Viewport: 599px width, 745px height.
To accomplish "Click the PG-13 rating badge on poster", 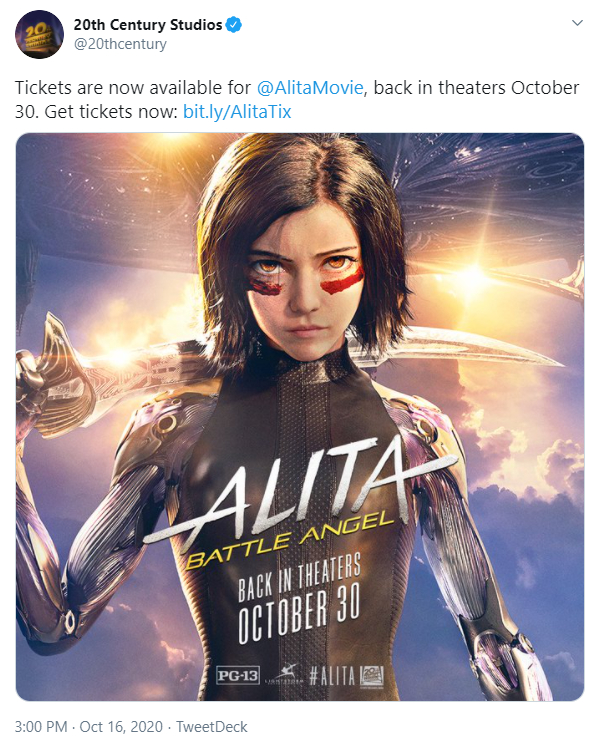I will coord(238,675).
